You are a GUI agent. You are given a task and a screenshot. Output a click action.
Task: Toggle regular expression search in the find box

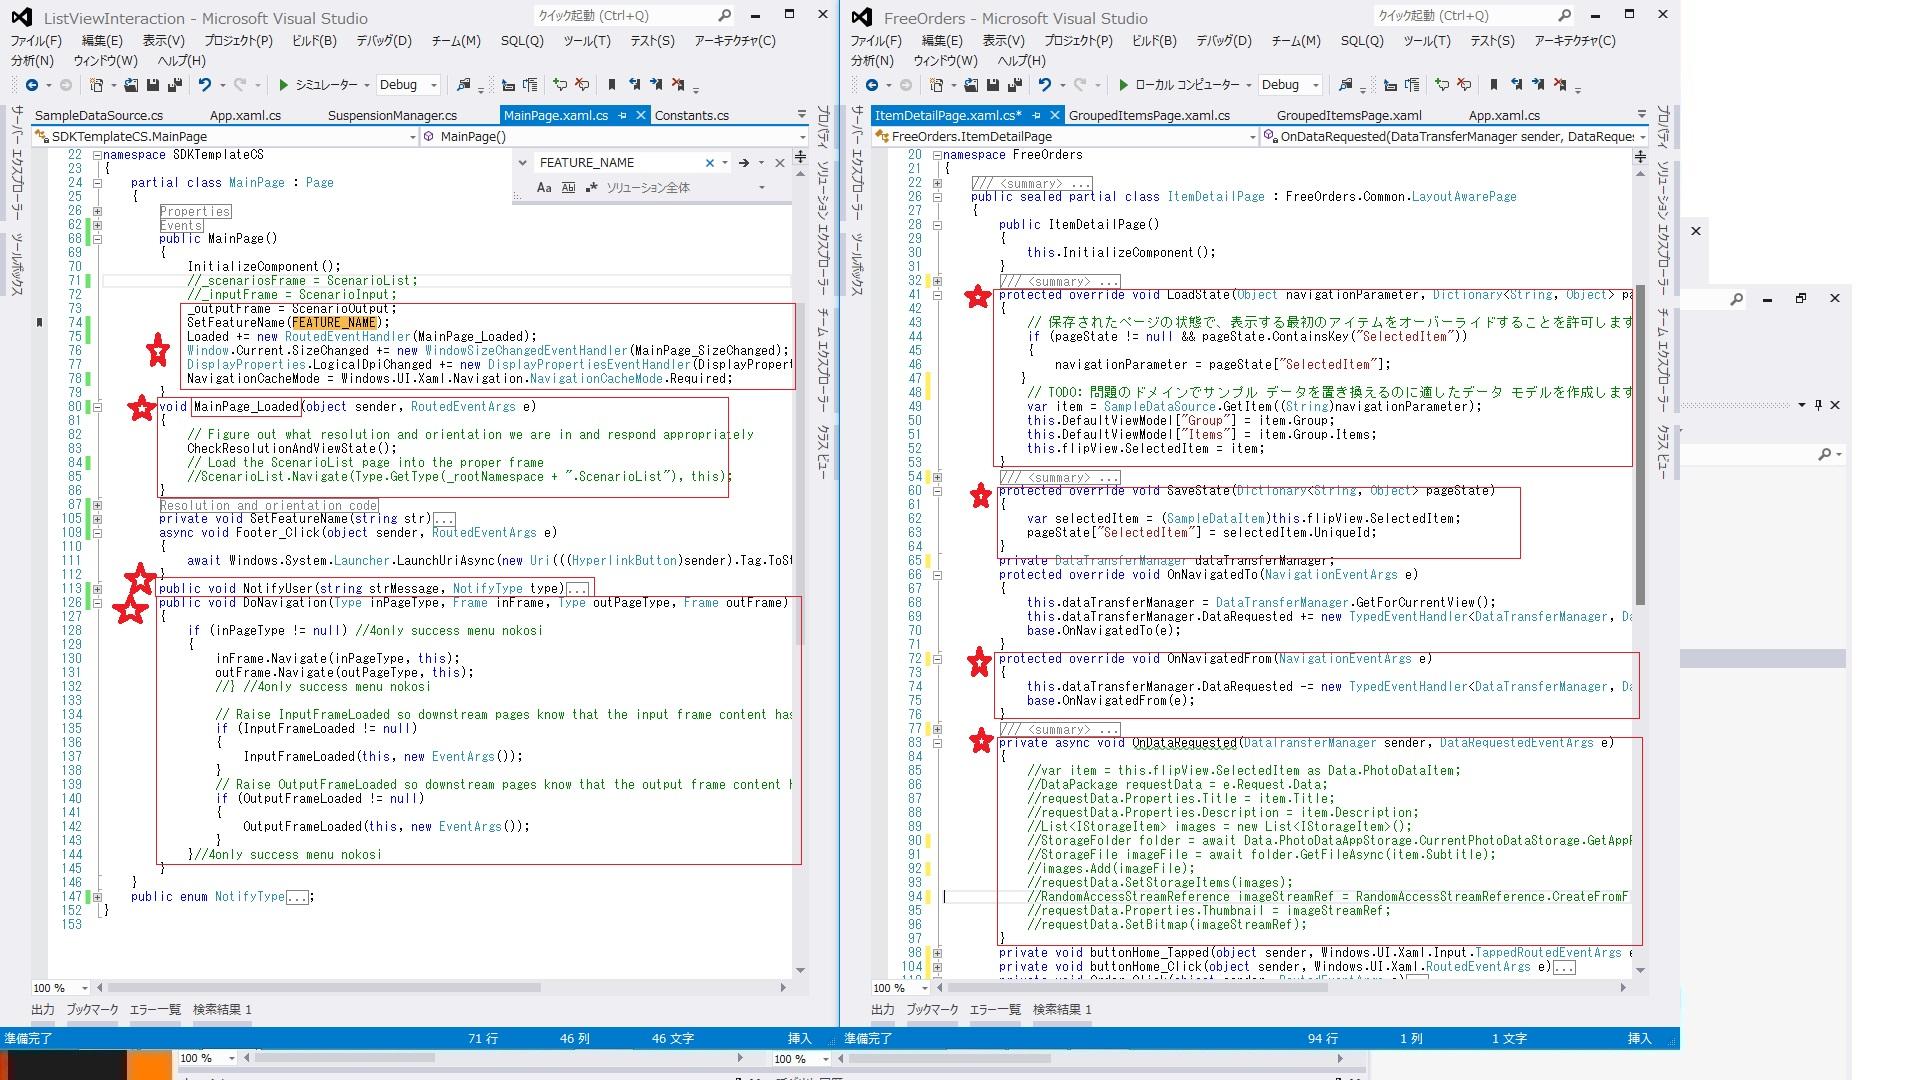pos(592,188)
